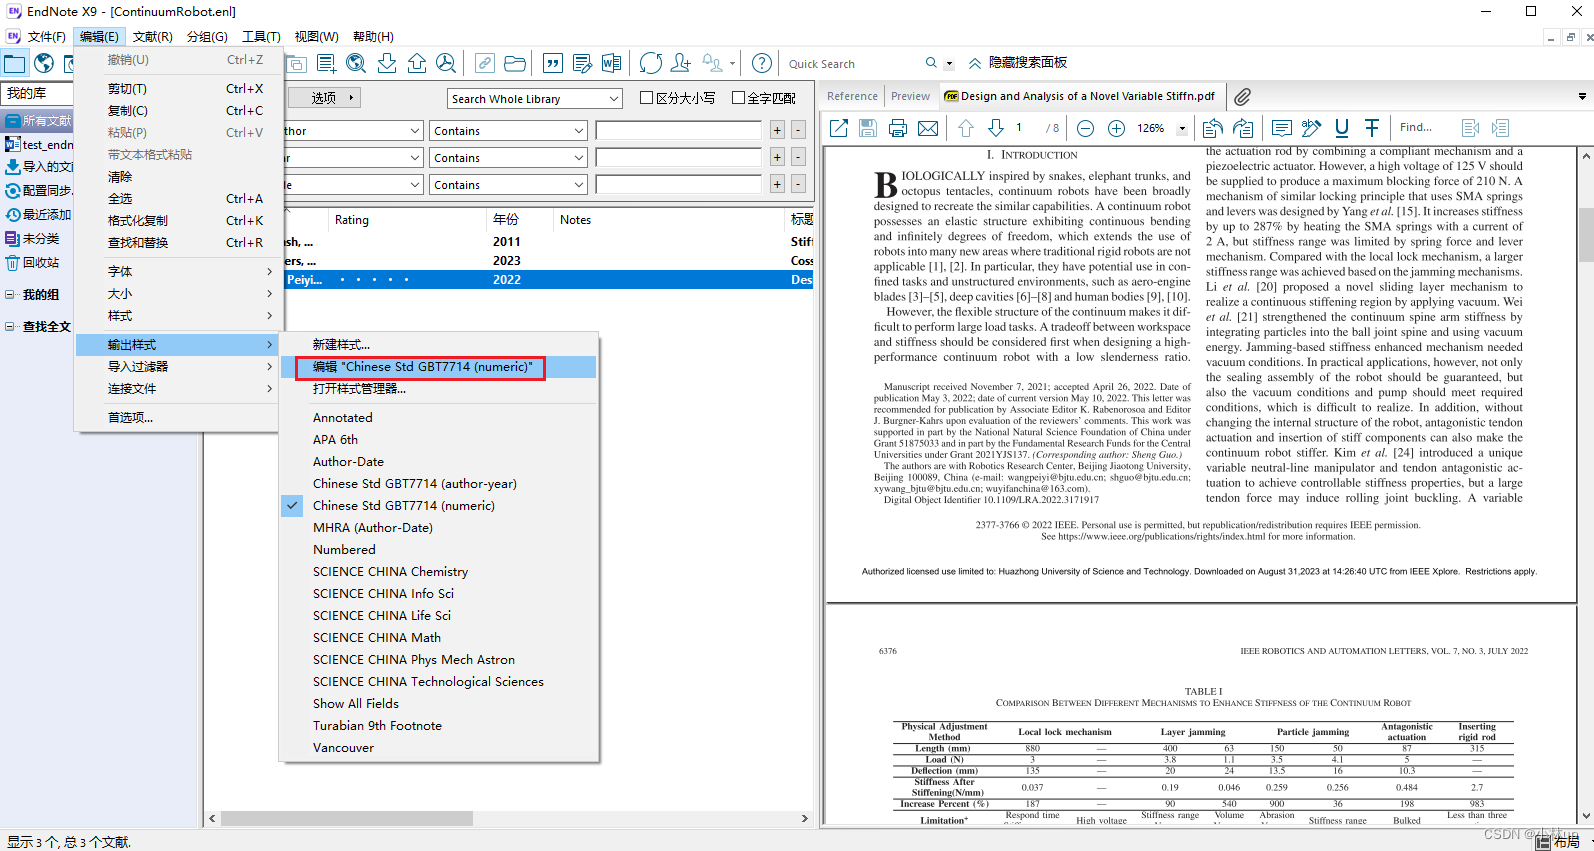Open second row Contains dropdown
The height and width of the screenshot is (851, 1594).
508,158
